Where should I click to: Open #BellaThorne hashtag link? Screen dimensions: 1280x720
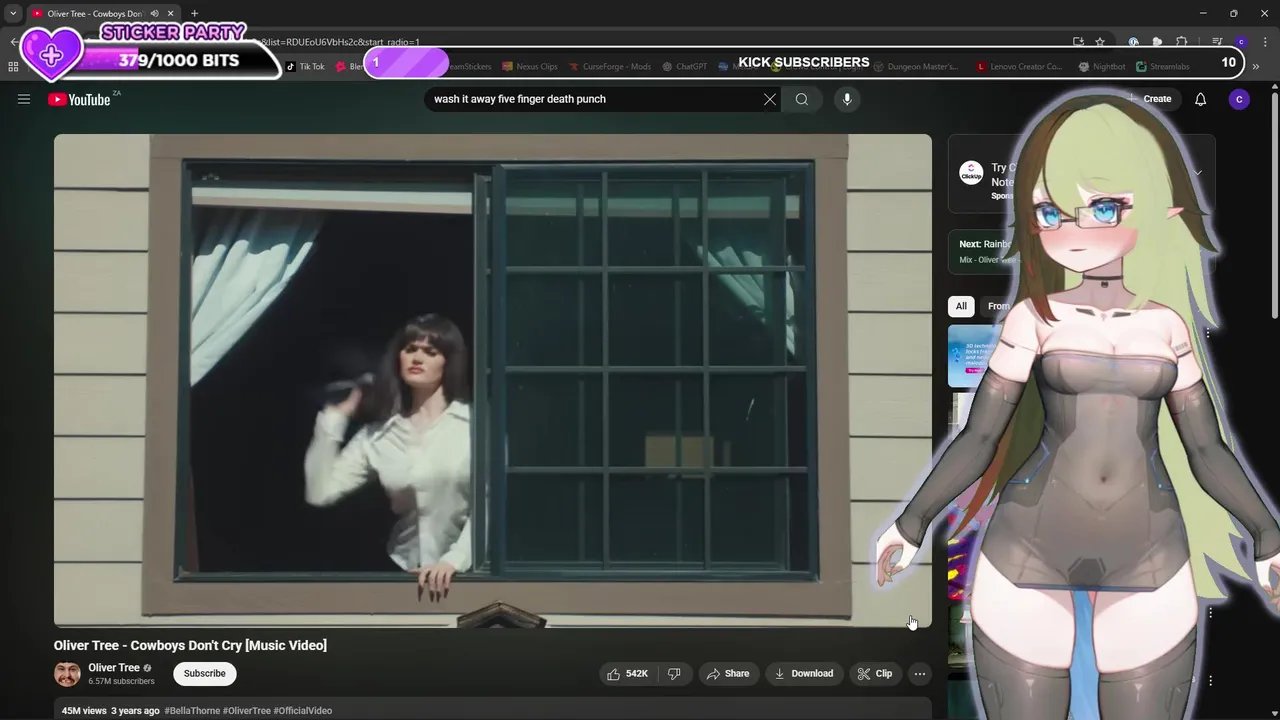pyautogui.click(x=193, y=711)
